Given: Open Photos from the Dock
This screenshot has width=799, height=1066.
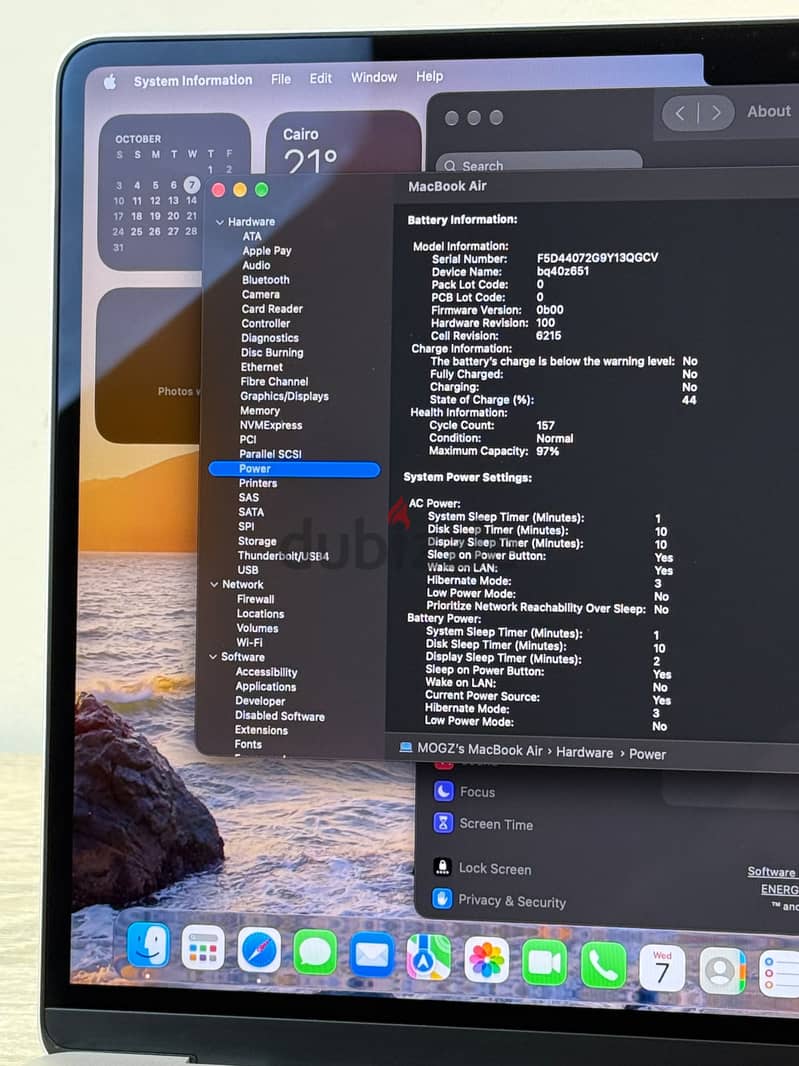Looking at the screenshot, I should click(x=486, y=960).
